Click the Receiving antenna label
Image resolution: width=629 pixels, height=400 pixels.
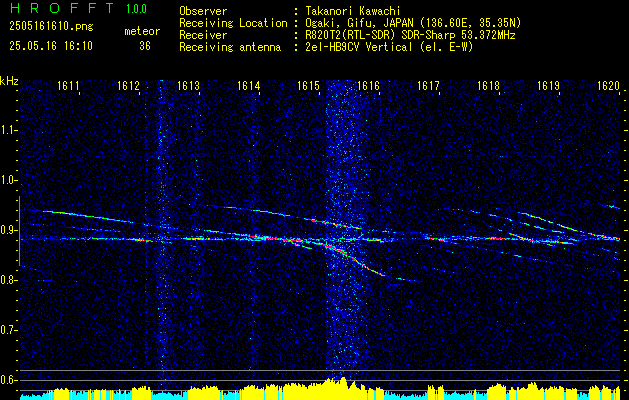click(230, 47)
